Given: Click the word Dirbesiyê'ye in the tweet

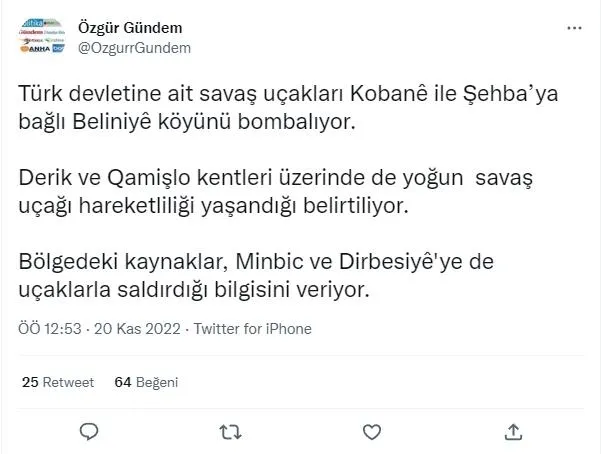Looking at the screenshot, I should click(x=392, y=263).
